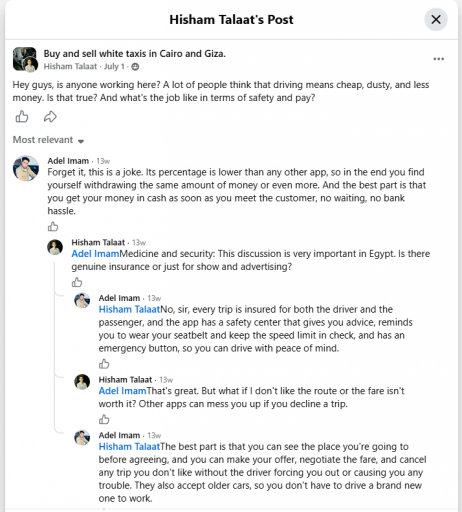Image resolution: width=462 pixels, height=512 pixels.
Task: Click the Hisham Talaat mention in the last reply
Action: click(129, 446)
